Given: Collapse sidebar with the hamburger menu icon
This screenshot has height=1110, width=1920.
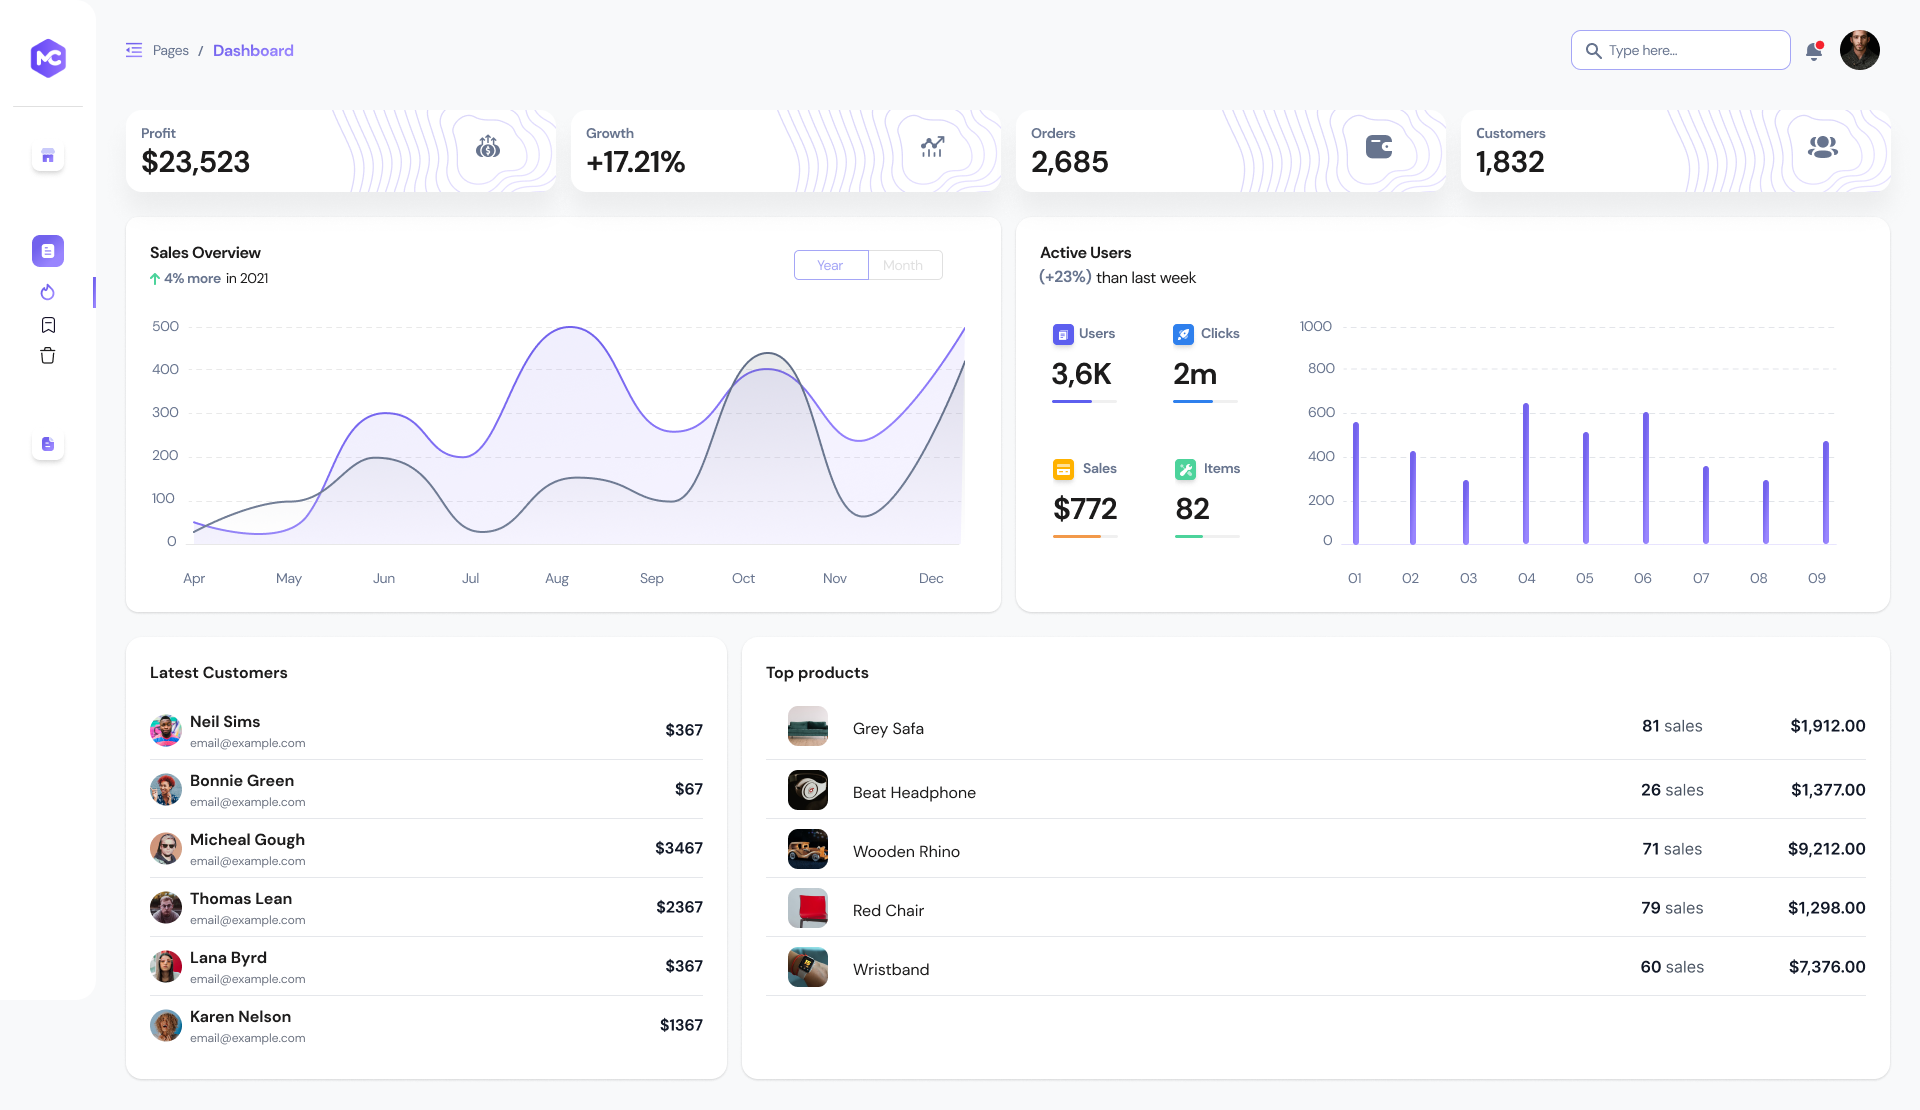Looking at the screenshot, I should (x=134, y=50).
